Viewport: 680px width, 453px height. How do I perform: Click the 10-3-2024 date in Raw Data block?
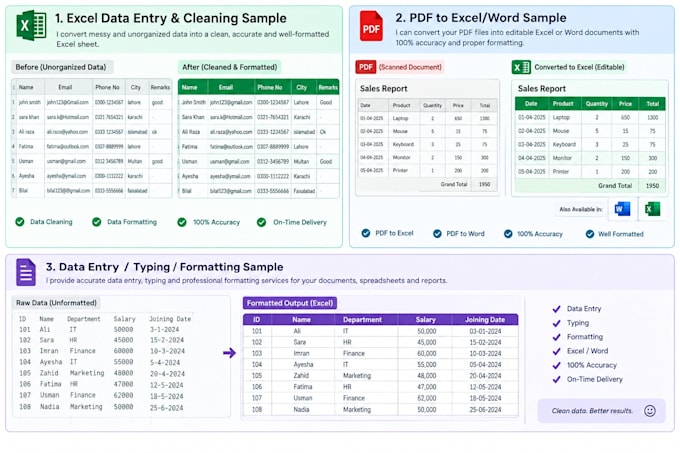tap(167, 351)
